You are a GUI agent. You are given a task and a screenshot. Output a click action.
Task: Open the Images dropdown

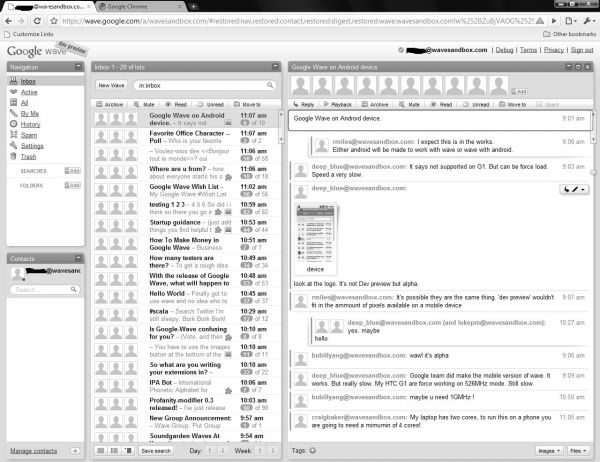pos(549,451)
